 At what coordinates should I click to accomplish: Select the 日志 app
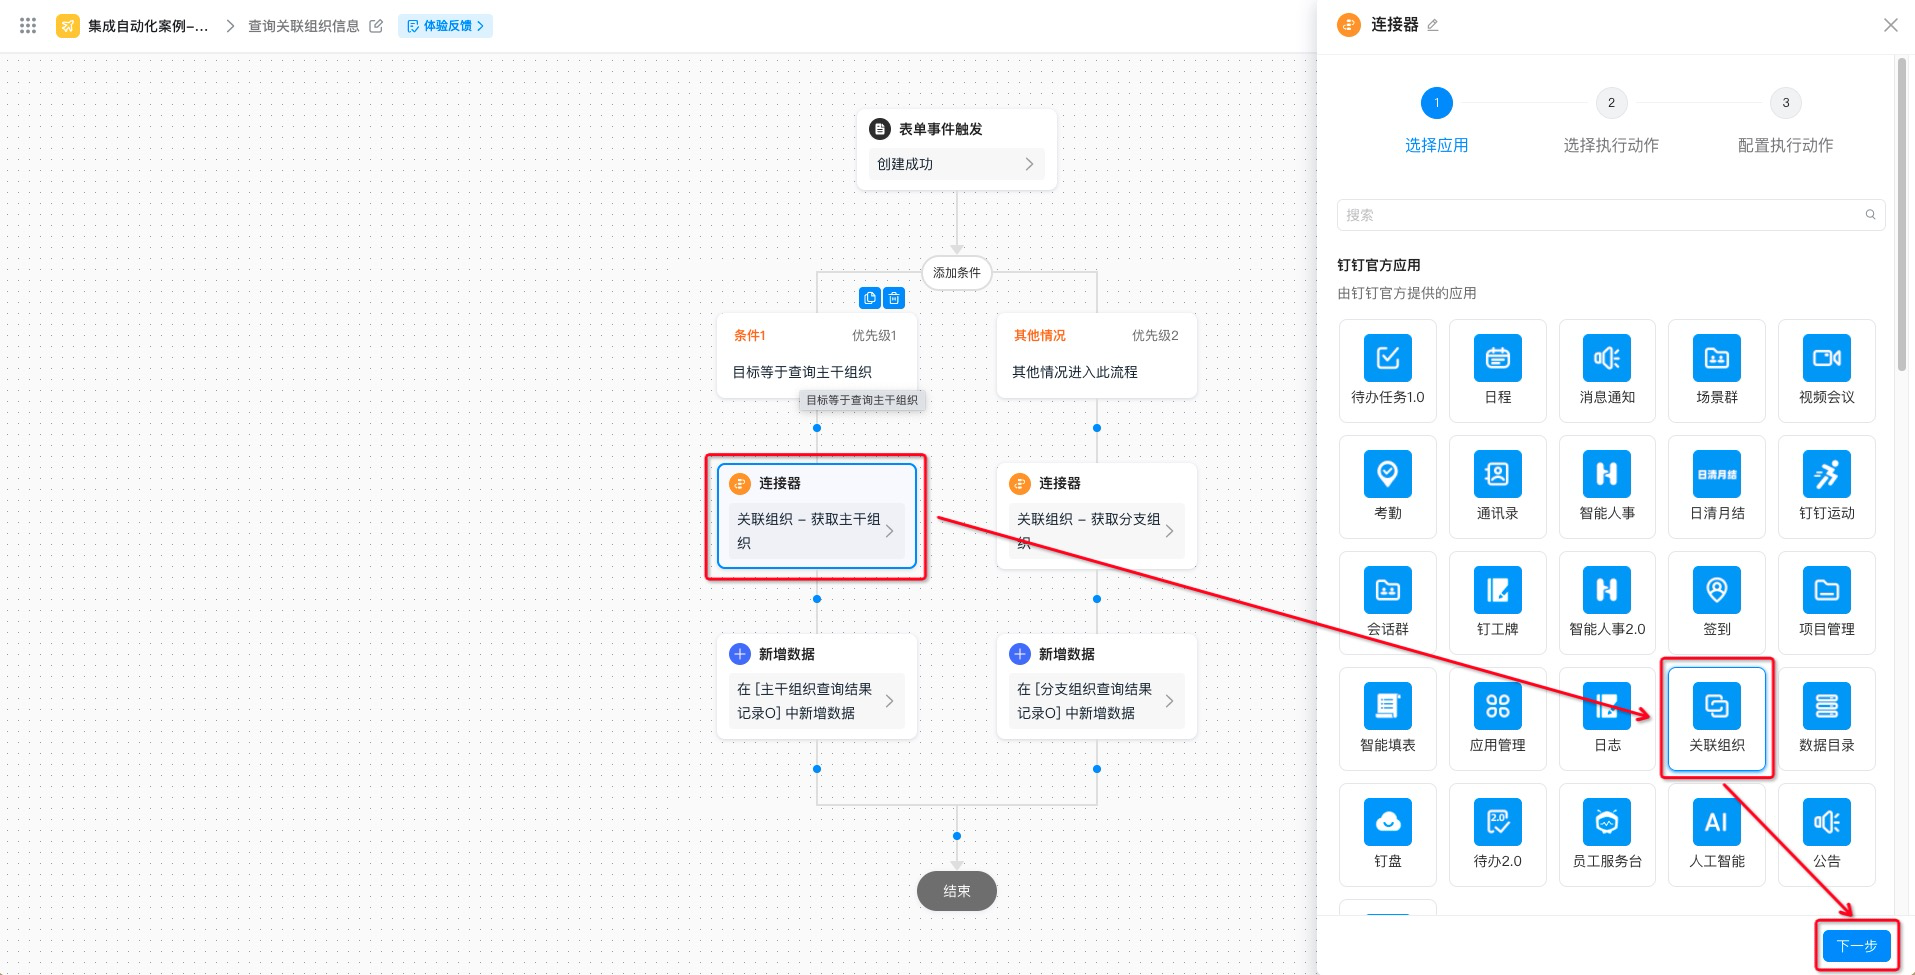pyautogui.click(x=1607, y=719)
